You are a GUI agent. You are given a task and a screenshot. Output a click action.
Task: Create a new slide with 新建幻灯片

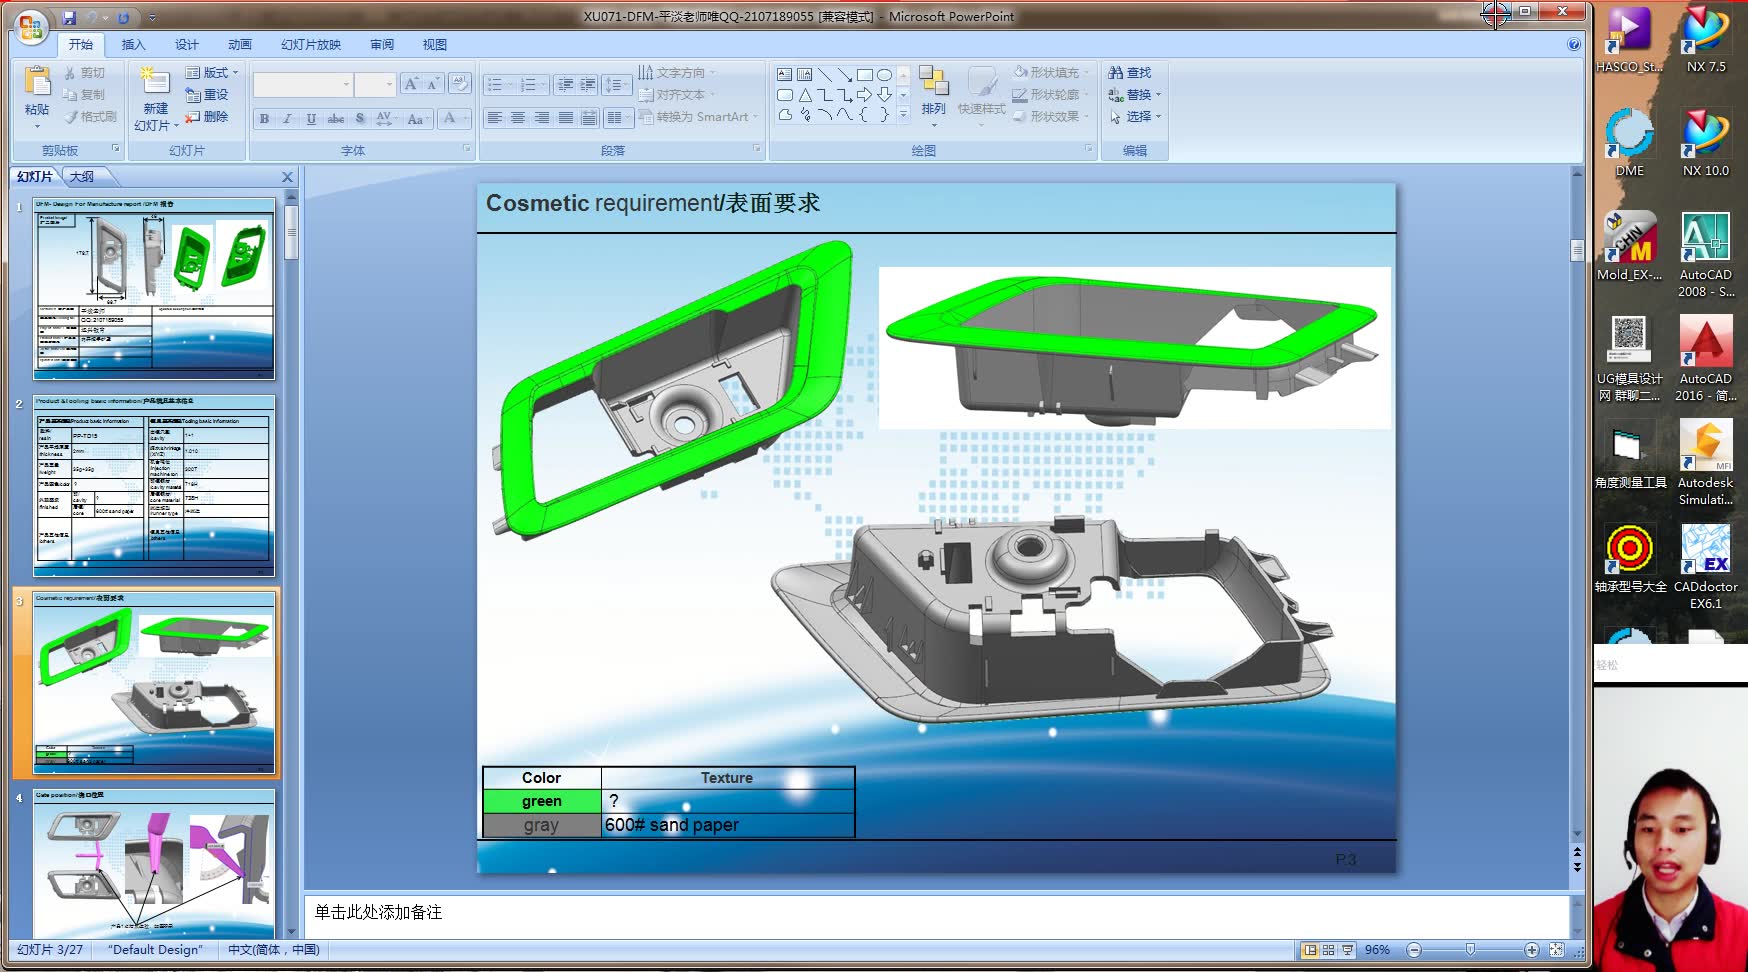155,99
